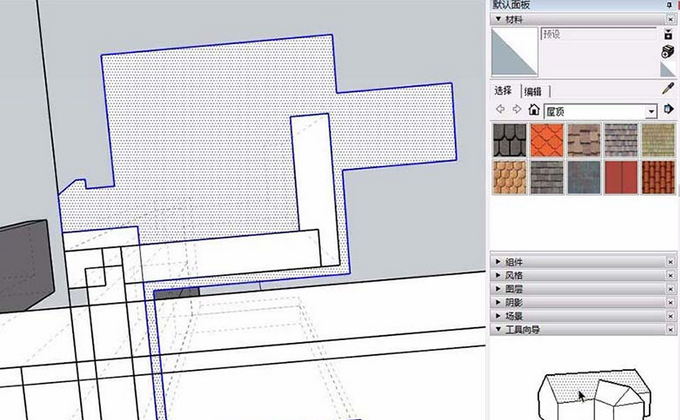Switch to the 选择 tab
This screenshot has height=420, width=680.
click(503, 91)
